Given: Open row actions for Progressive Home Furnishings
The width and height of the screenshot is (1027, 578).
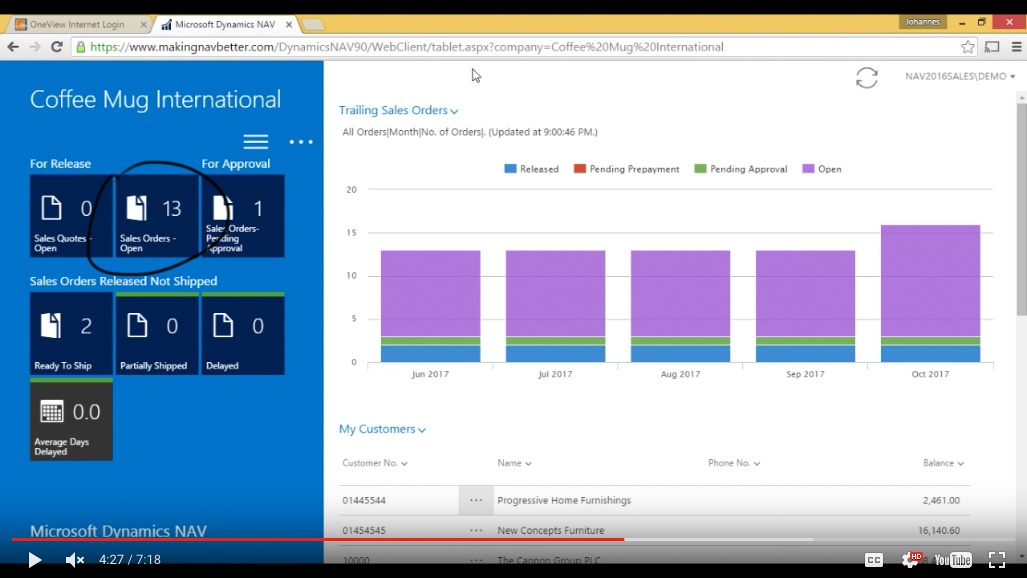Looking at the screenshot, I should (x=476, y=500).
